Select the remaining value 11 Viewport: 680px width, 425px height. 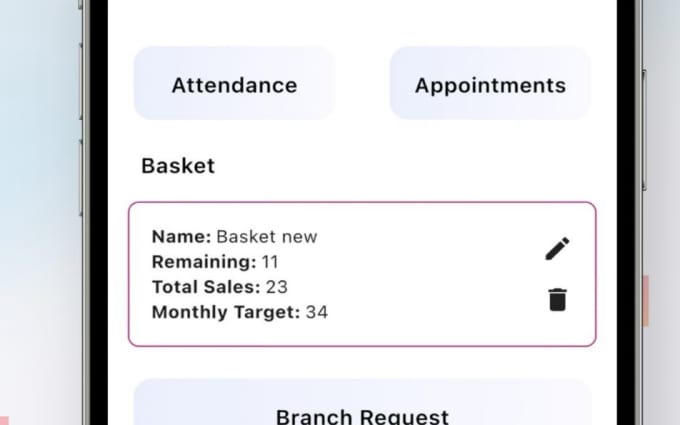click(270, 262)
